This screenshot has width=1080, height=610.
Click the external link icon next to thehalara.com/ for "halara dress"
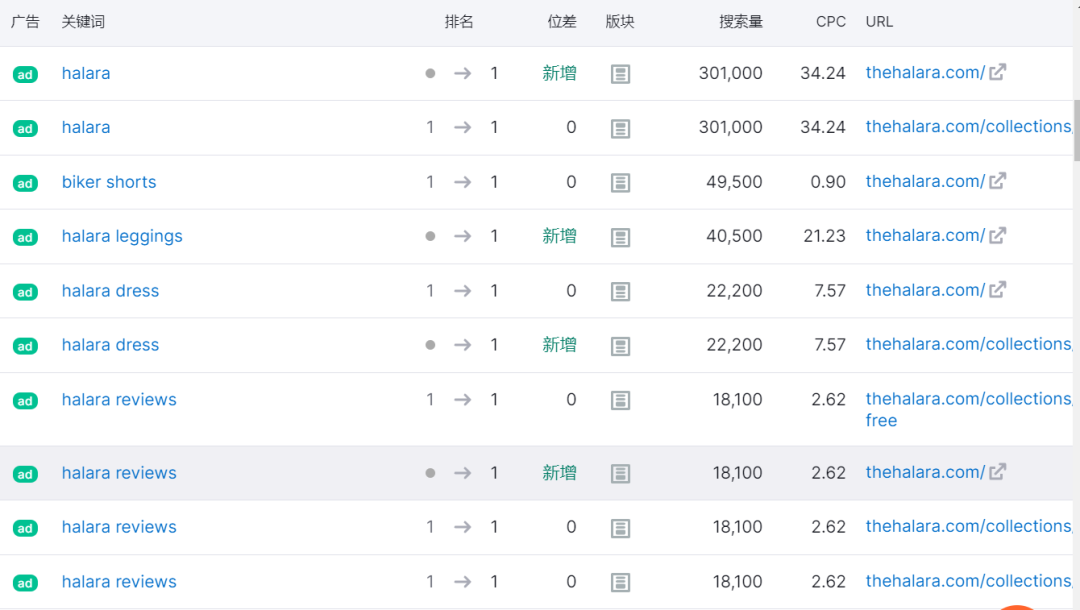pyautogui.click(x=997, y=290)
